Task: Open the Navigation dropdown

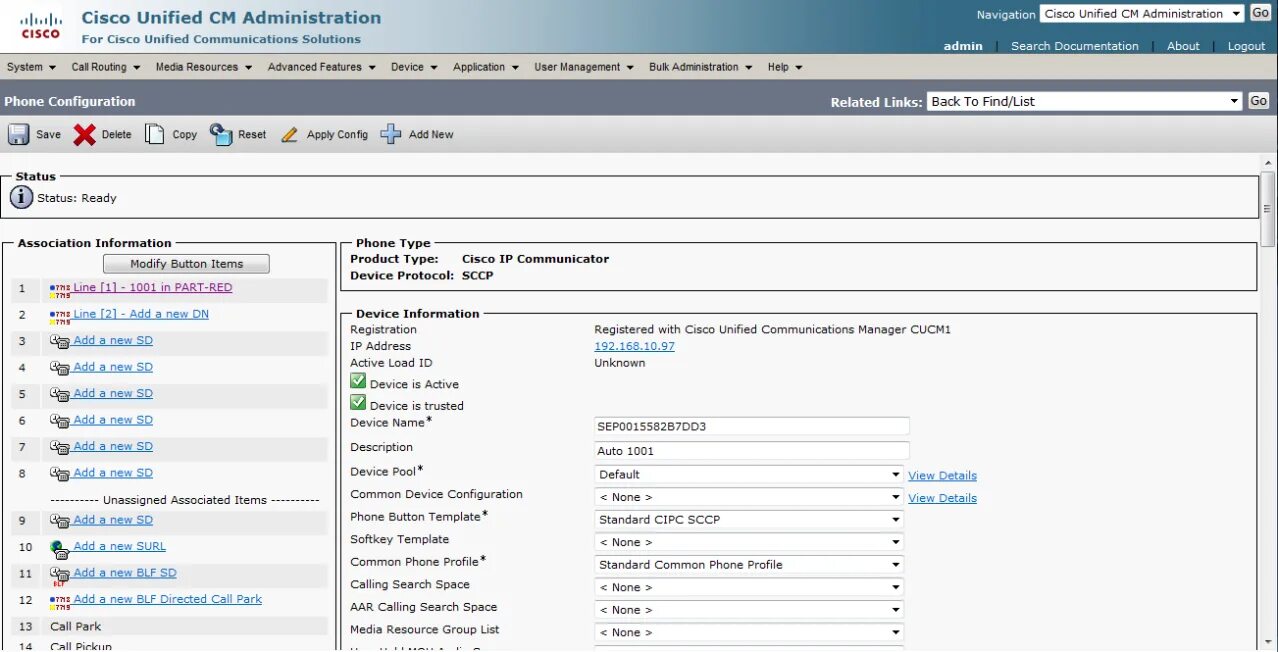Action: tap(1142, 14)
